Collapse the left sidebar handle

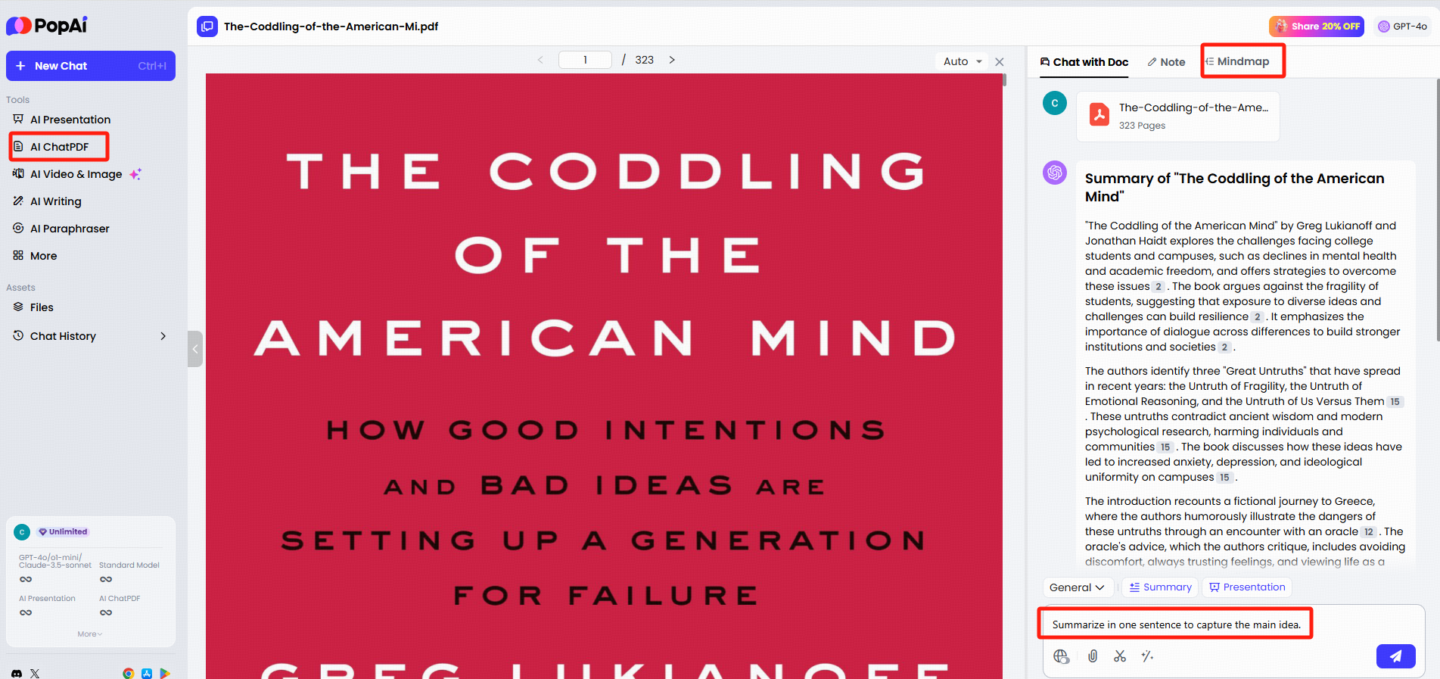pos(195,349)
